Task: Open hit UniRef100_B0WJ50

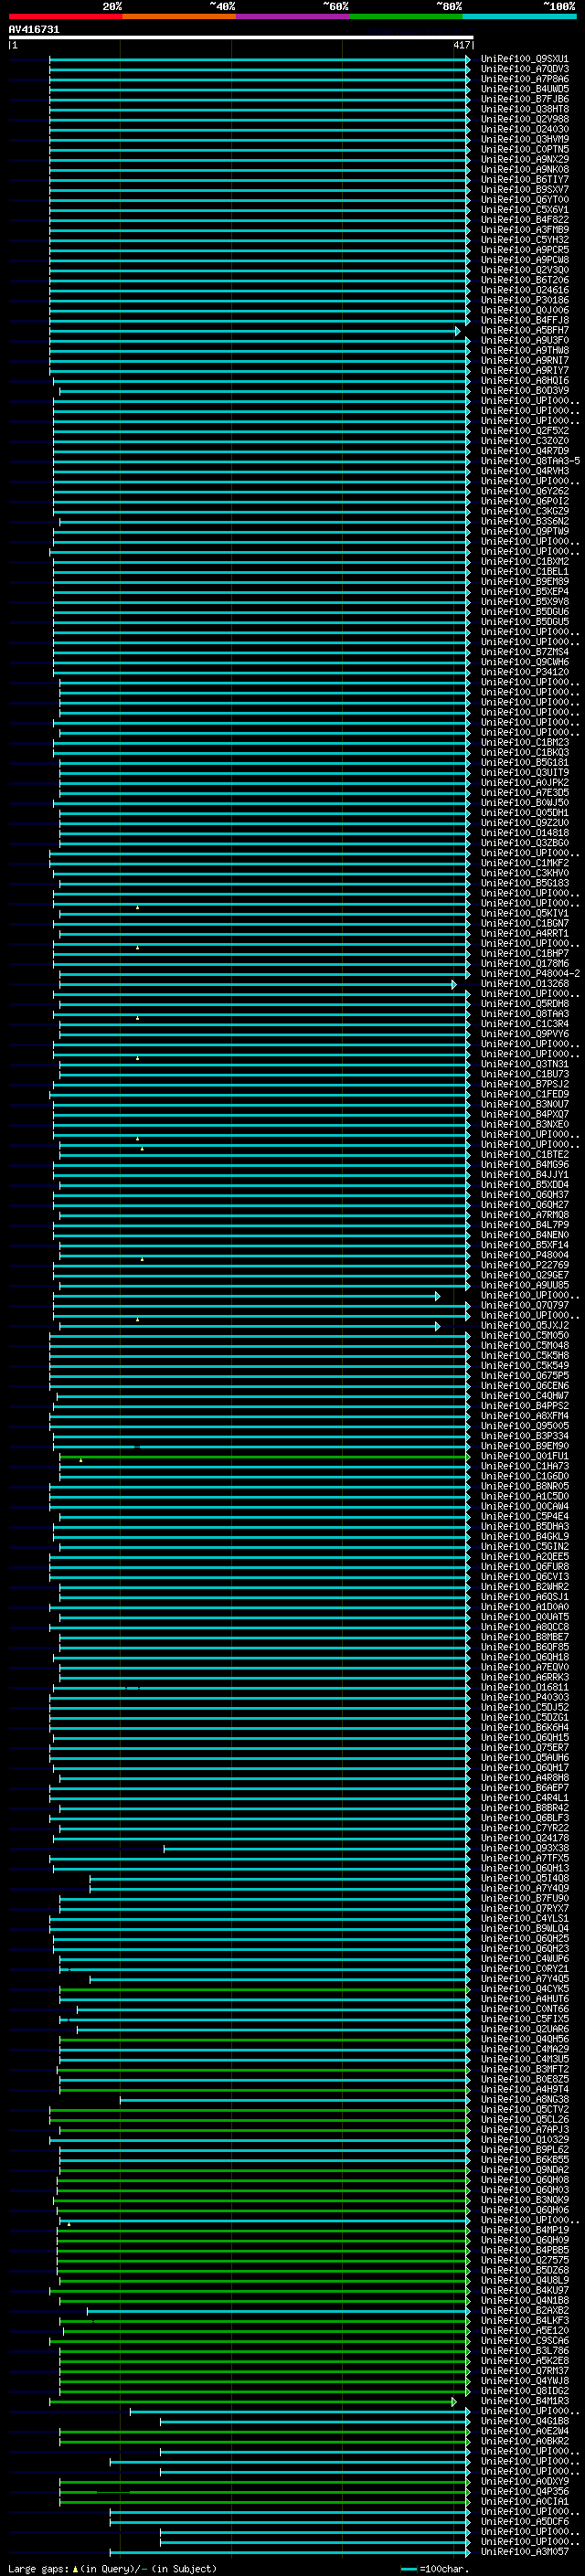Action: [524, 803]
